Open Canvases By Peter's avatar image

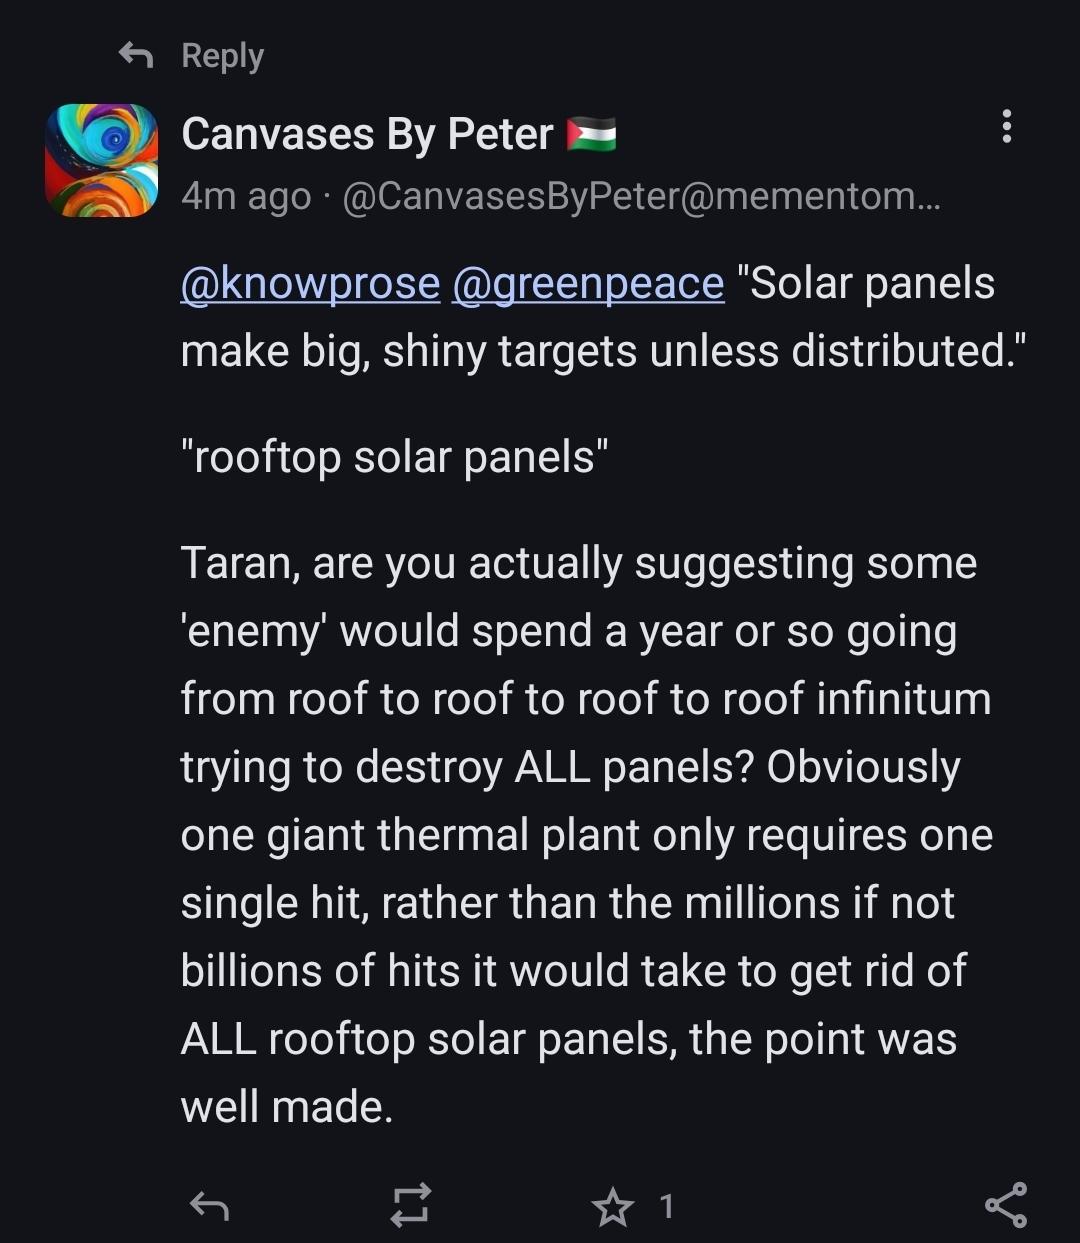pos(102,160)
